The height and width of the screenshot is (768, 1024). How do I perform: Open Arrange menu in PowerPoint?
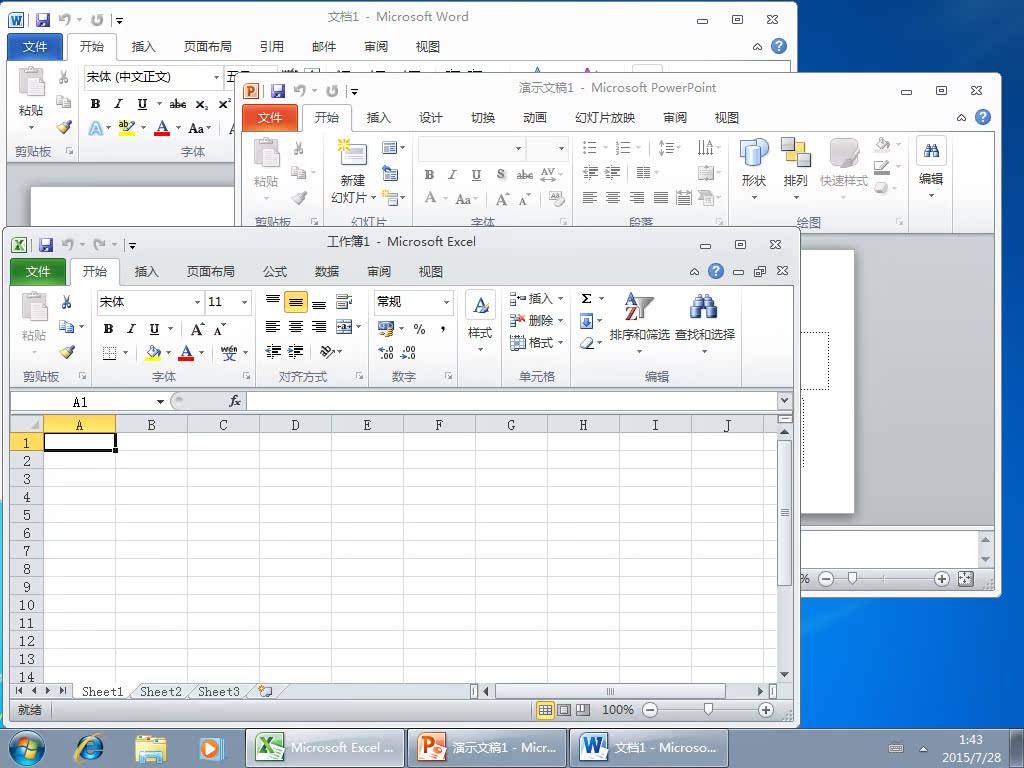(795, 169)
